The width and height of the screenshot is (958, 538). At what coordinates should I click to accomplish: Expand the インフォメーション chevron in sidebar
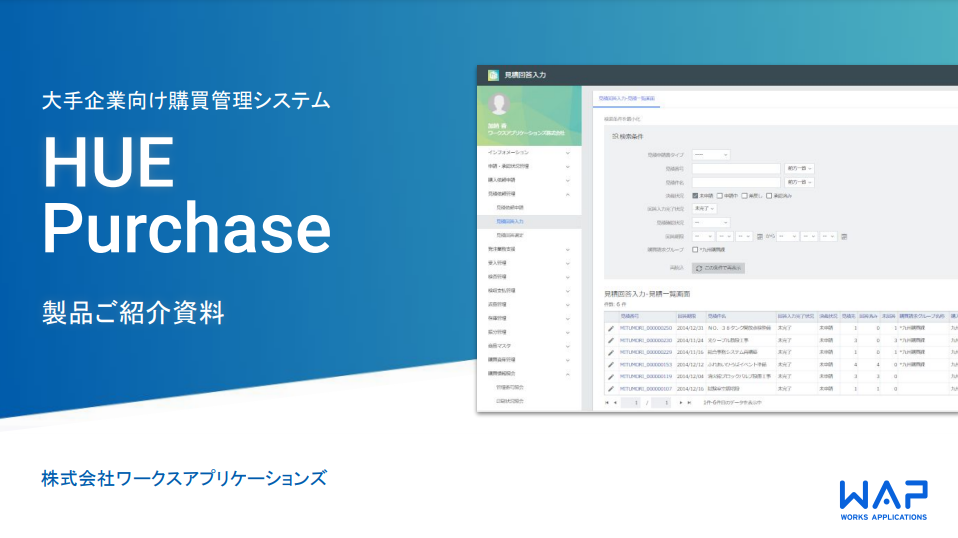(568, 153)
